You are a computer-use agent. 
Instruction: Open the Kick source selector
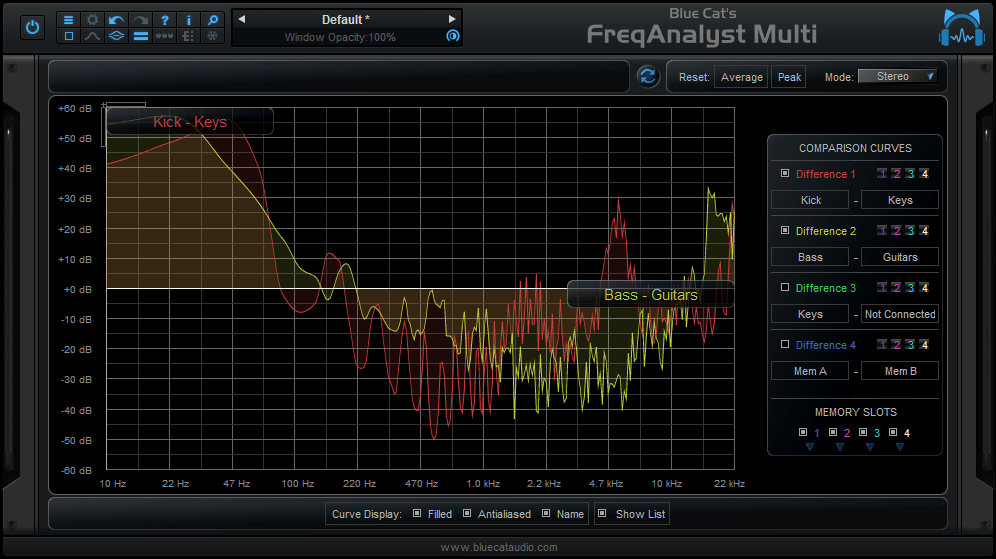pyautogui.click(x=810, y=200)
